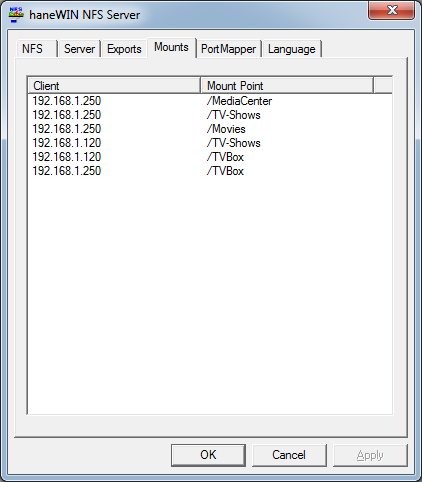Close the haneWIN NFS Server window

391,10
